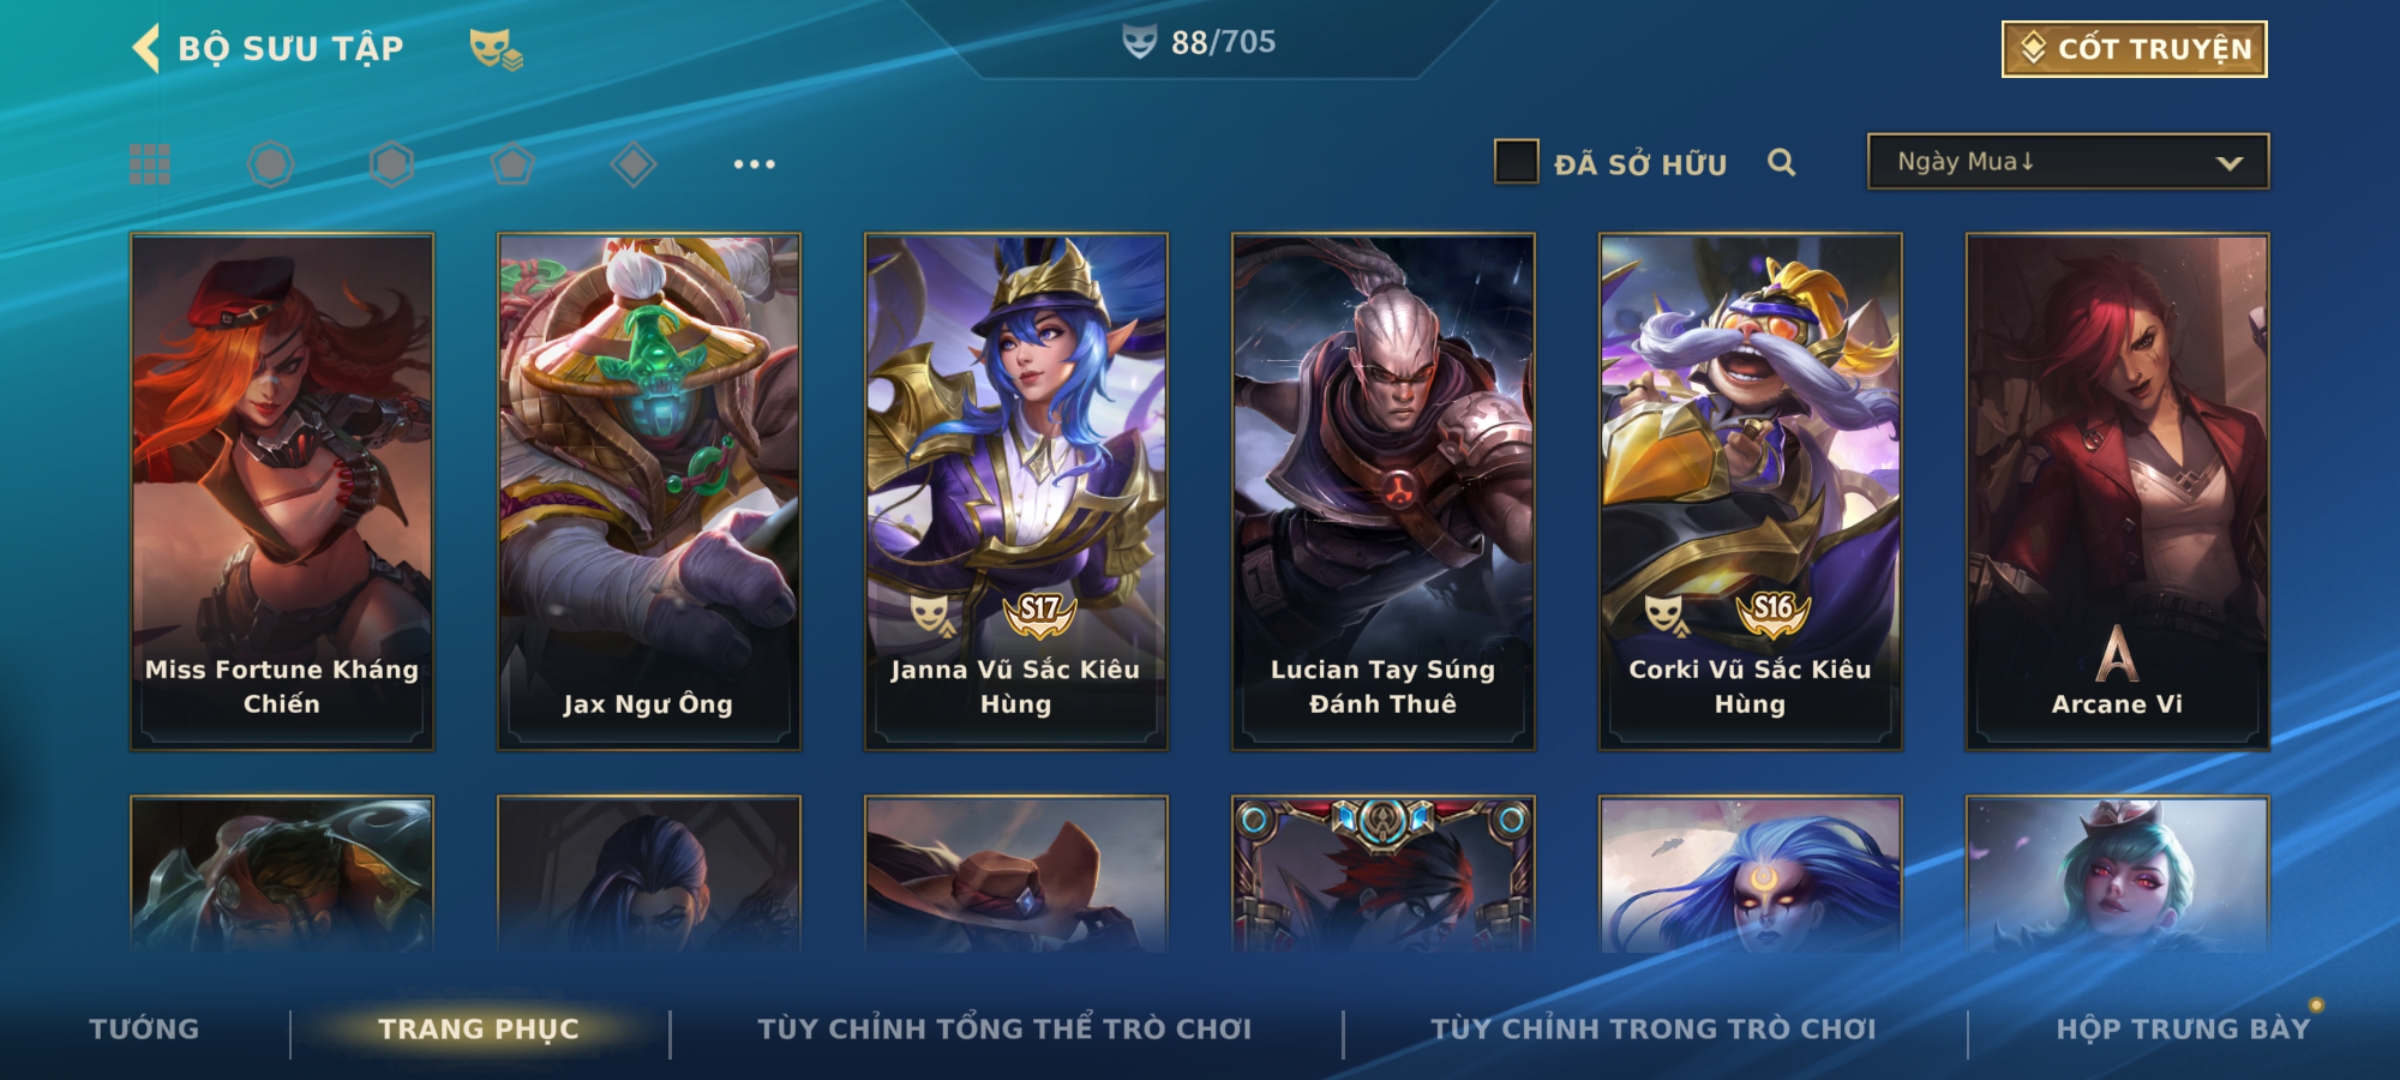Click the dropdown chevron arrow beside Ngày Mua
The width and height of the screenshot is (2400, 1080).
[x=2229, y=163]
